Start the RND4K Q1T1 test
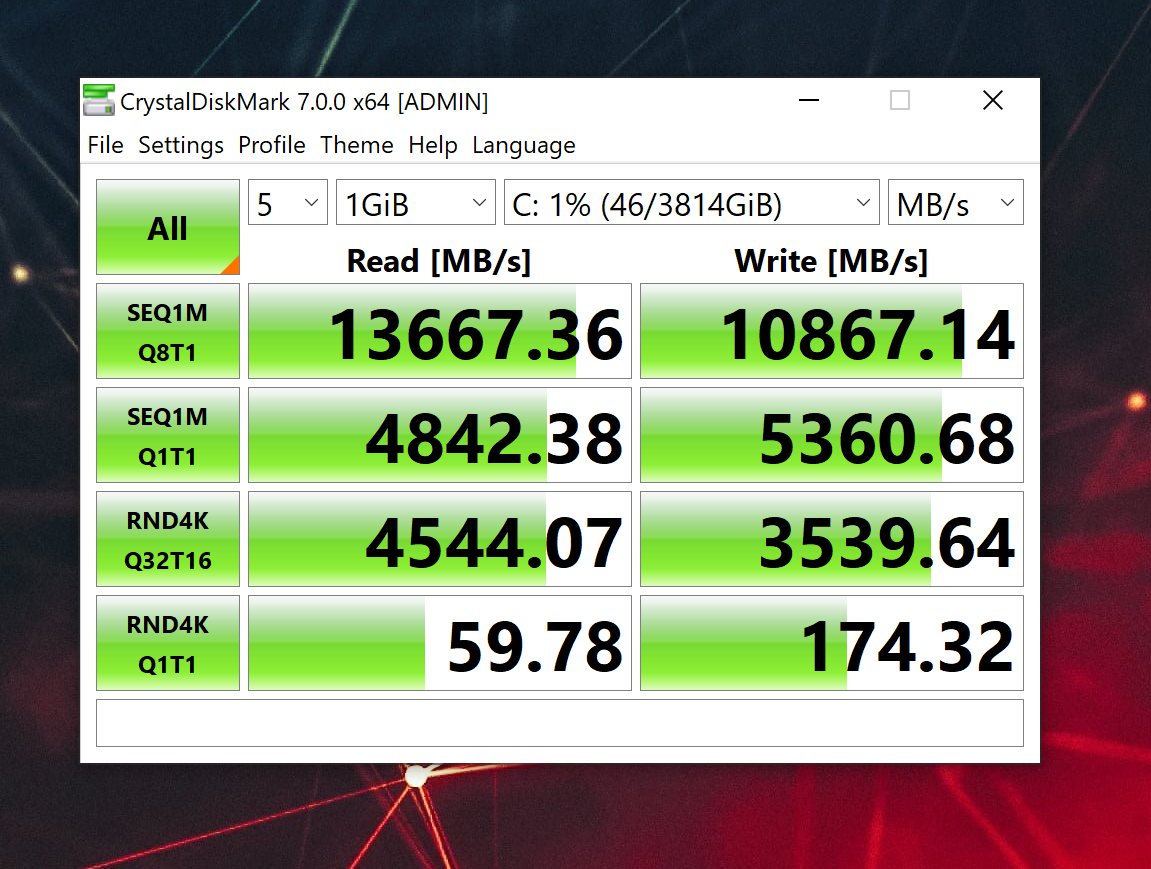This screenshot has width=1151, height=869. 167,644
